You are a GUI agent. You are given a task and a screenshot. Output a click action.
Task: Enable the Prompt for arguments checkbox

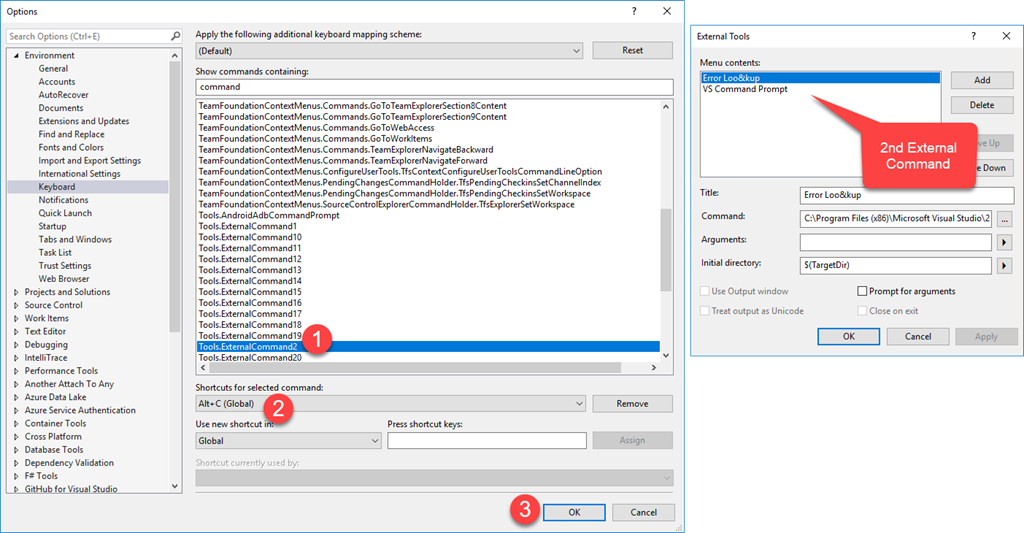tap(862, 291)
